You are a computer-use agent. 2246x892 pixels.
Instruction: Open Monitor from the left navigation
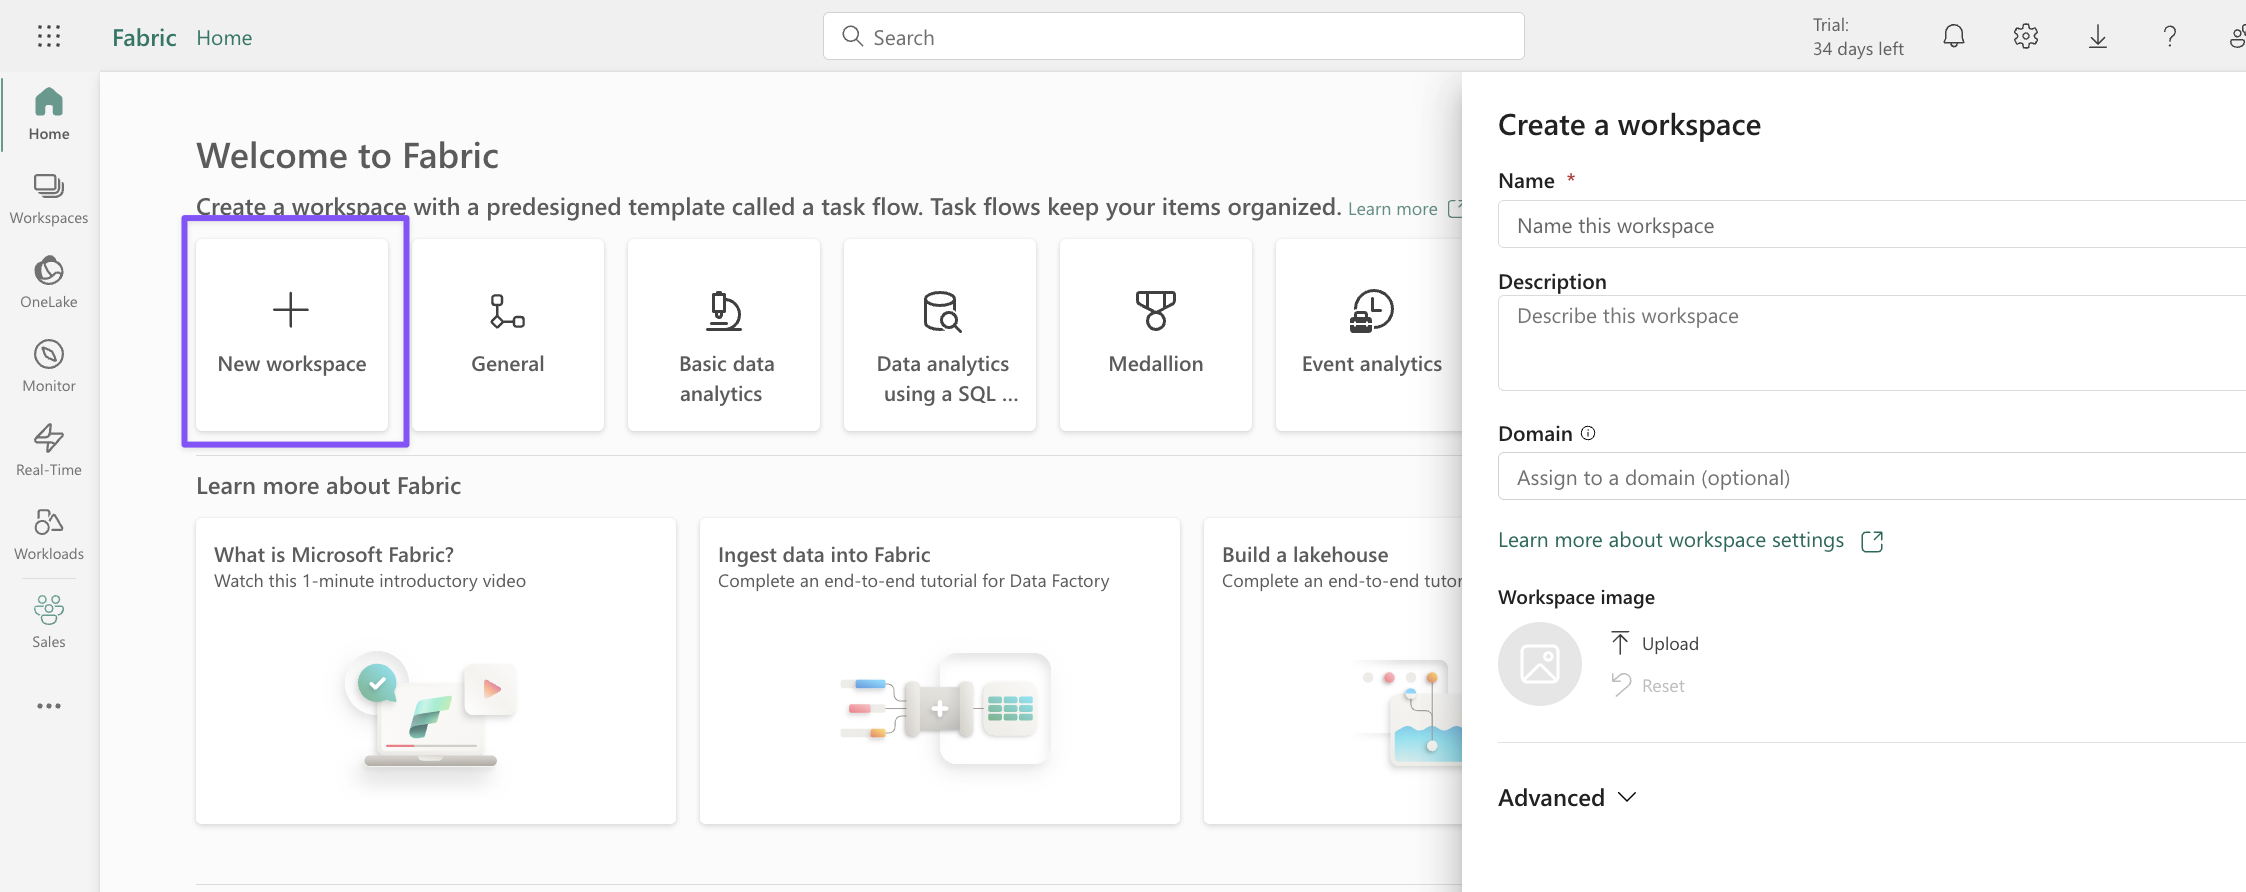49,367
